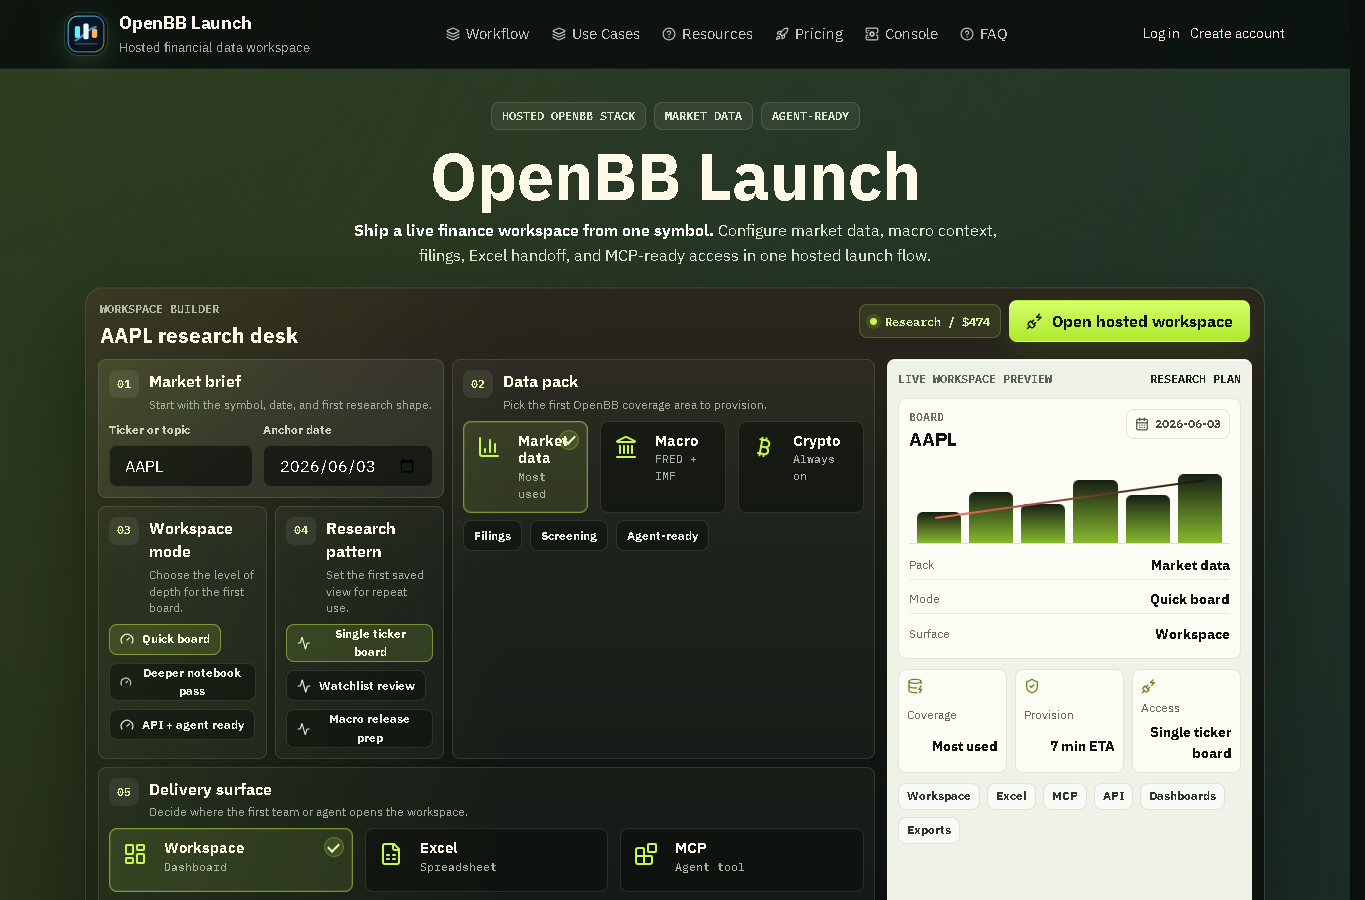
Task: Click the RESEARCH PLAN label in preview
Action: (1195, 379)
